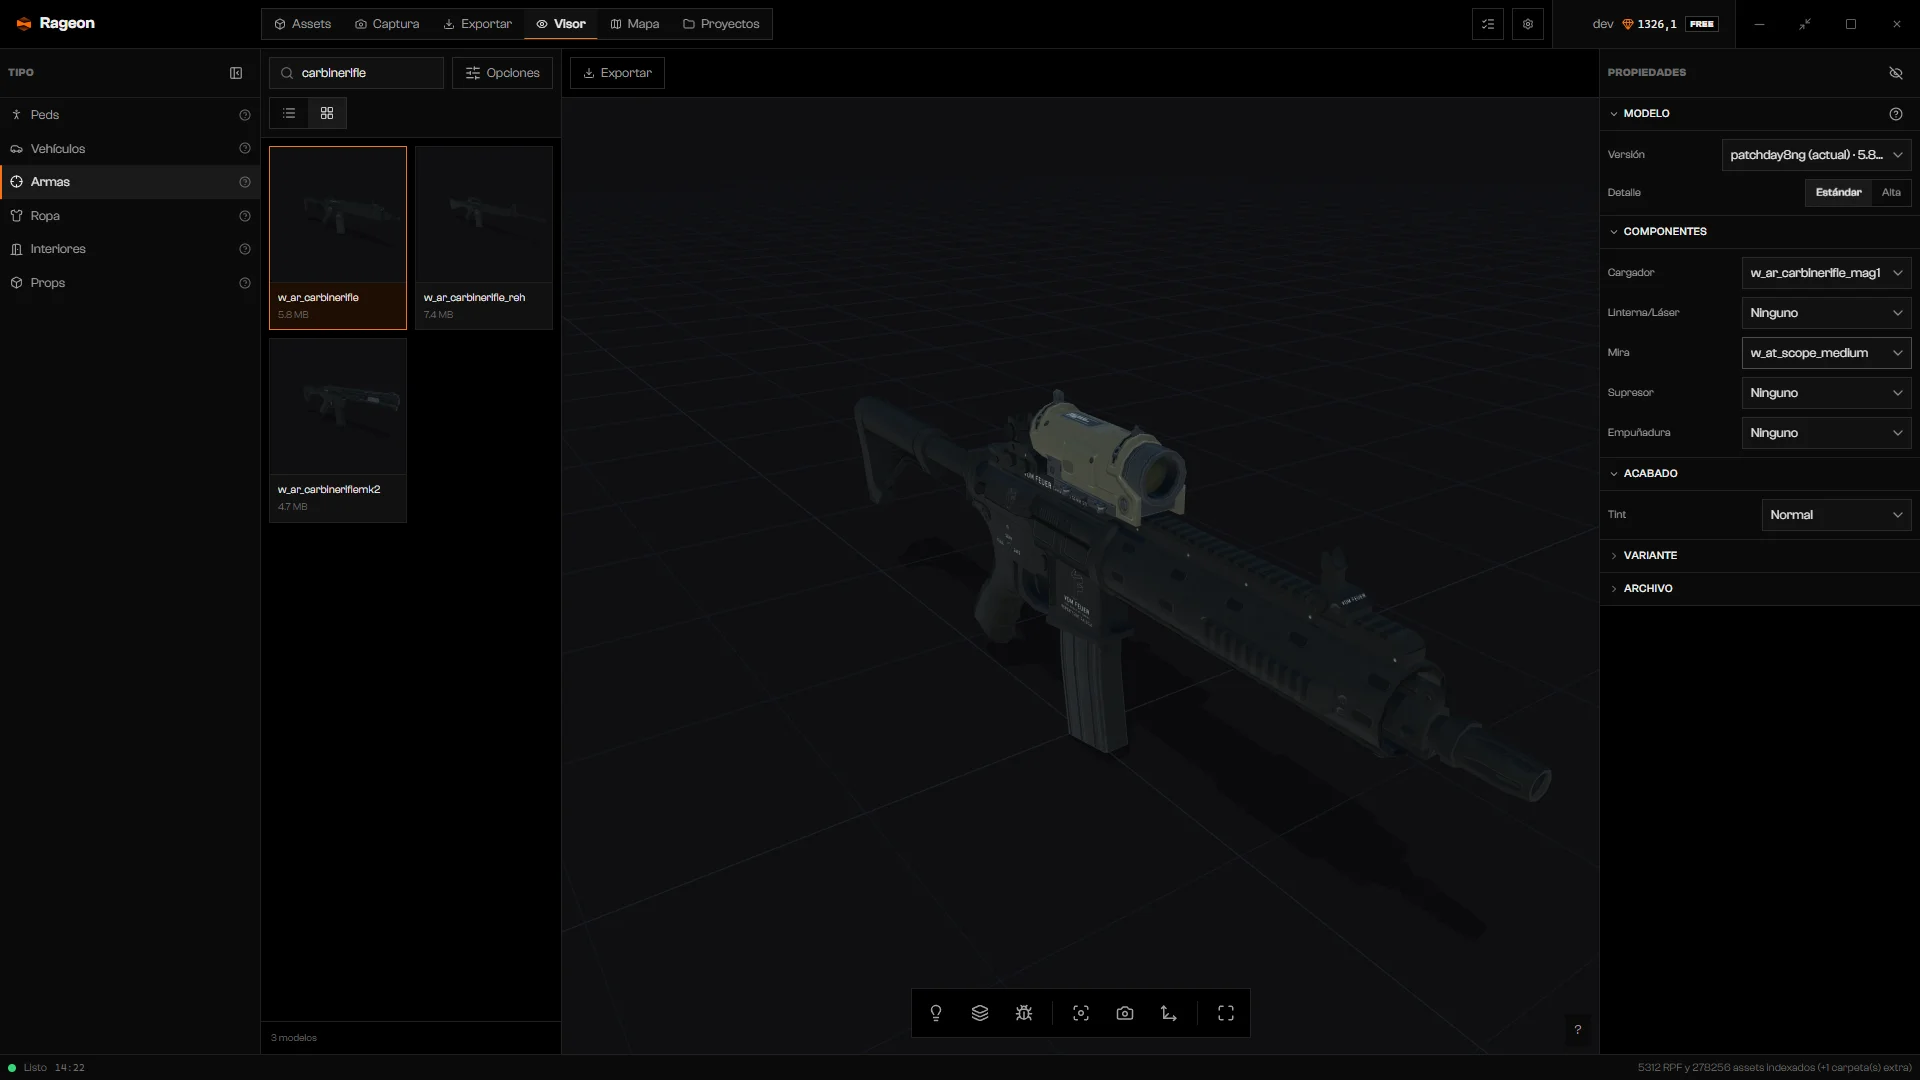Toggle lighting with the lightbulb icon
The width and height of the screenshot is (1920, 1080).
click(x=936, y=1013)
